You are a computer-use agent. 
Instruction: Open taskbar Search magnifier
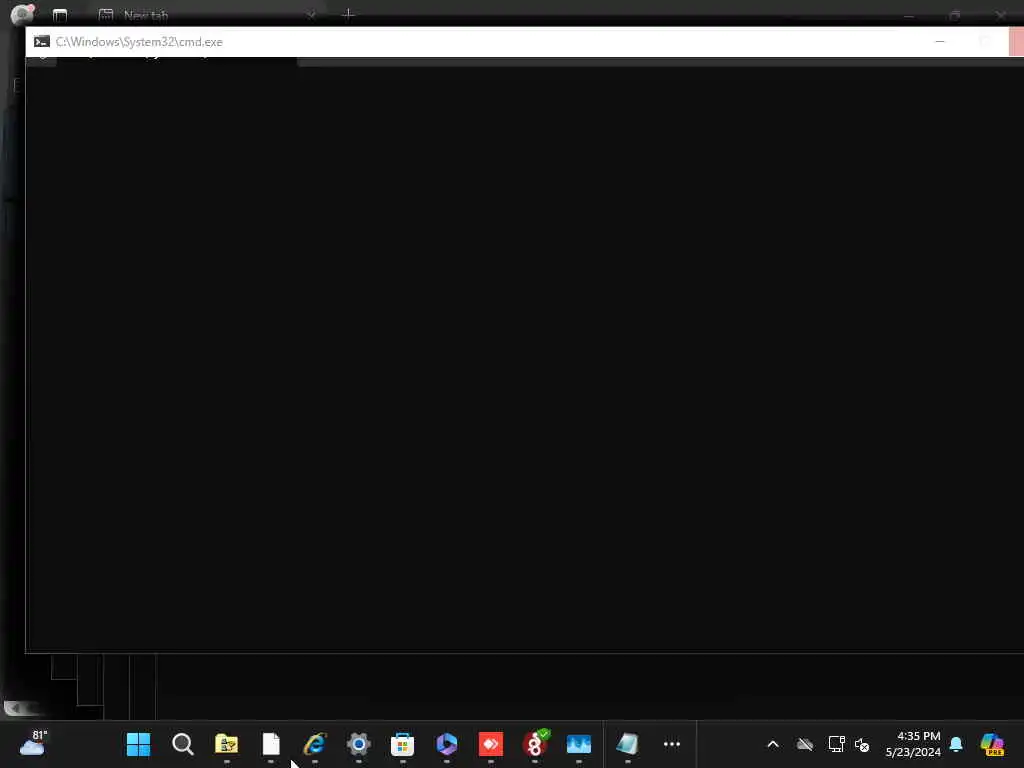[182, 744]
